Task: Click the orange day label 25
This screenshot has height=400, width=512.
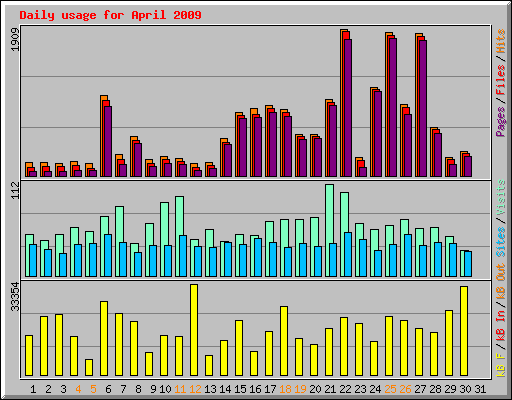Action: (390, 389)
